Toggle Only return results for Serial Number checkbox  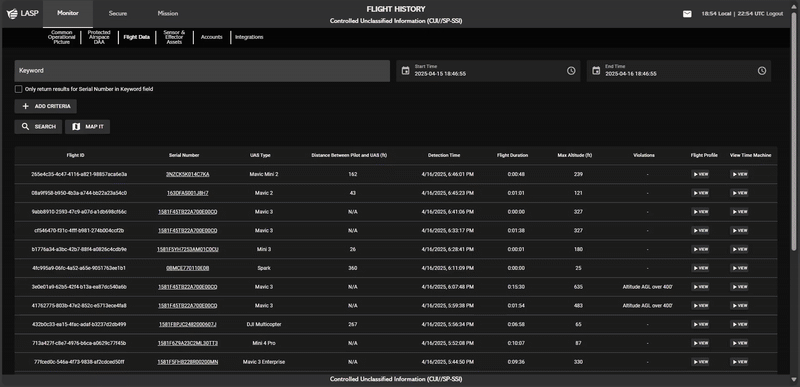click(18, 89)
